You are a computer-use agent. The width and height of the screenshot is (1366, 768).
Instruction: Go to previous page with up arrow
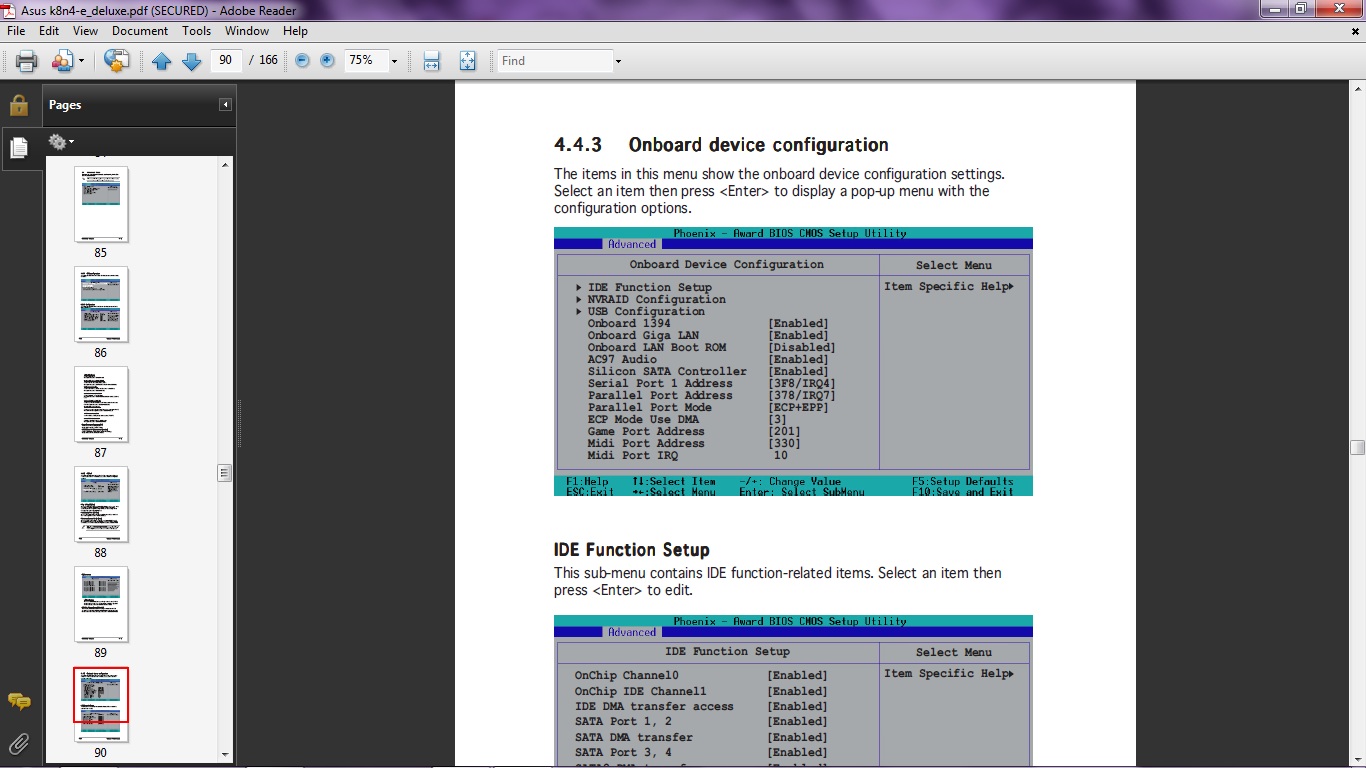pos(162,61)
